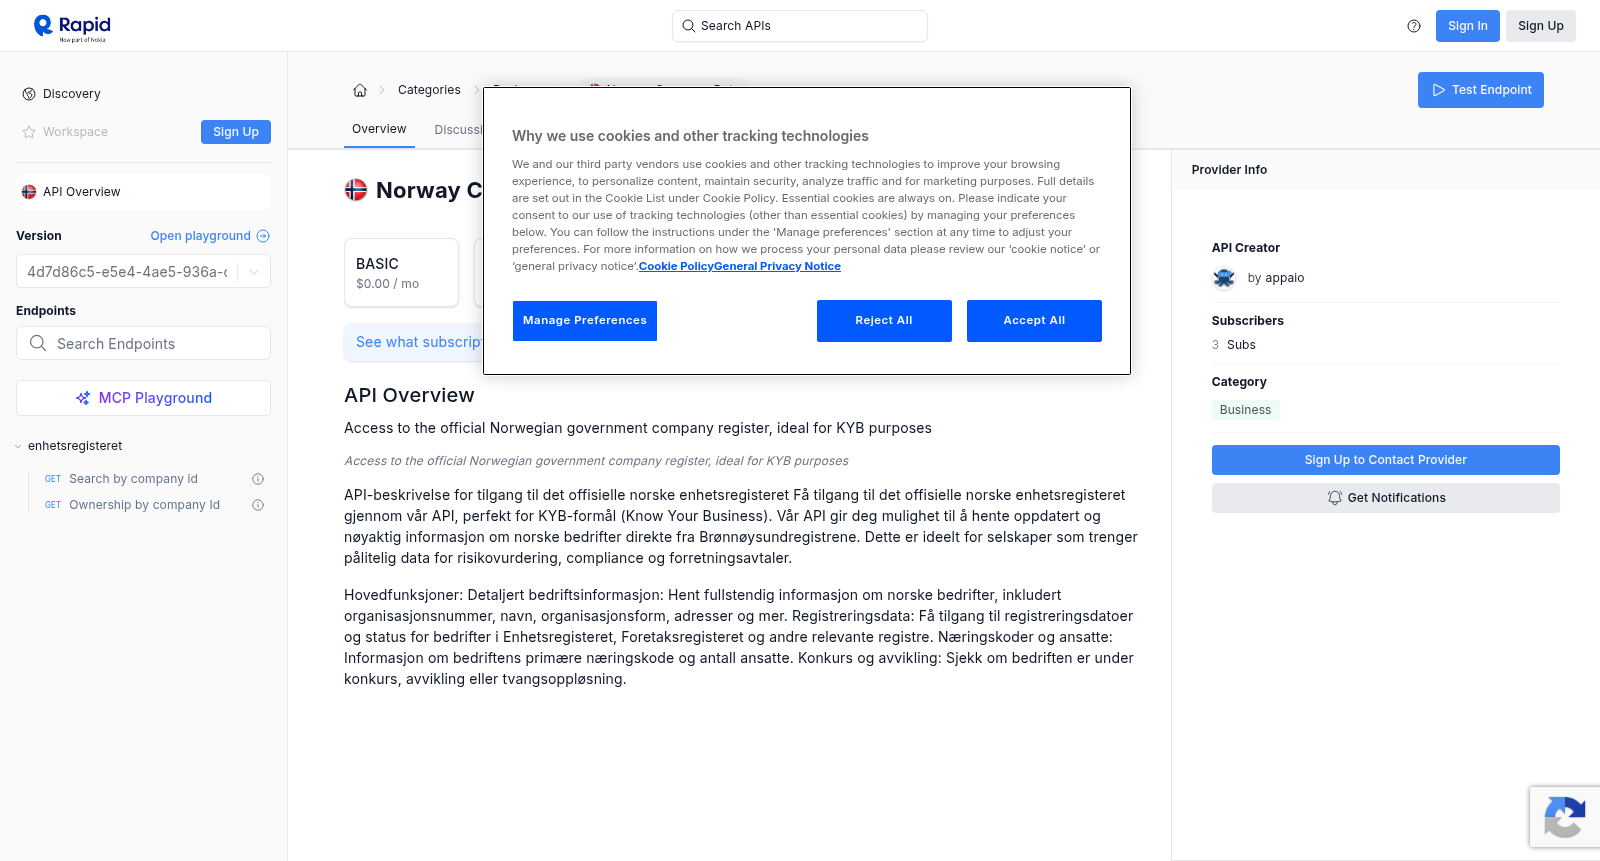Click the Workspace menu label
The image size is (1600, 861).
coord(75,132)
